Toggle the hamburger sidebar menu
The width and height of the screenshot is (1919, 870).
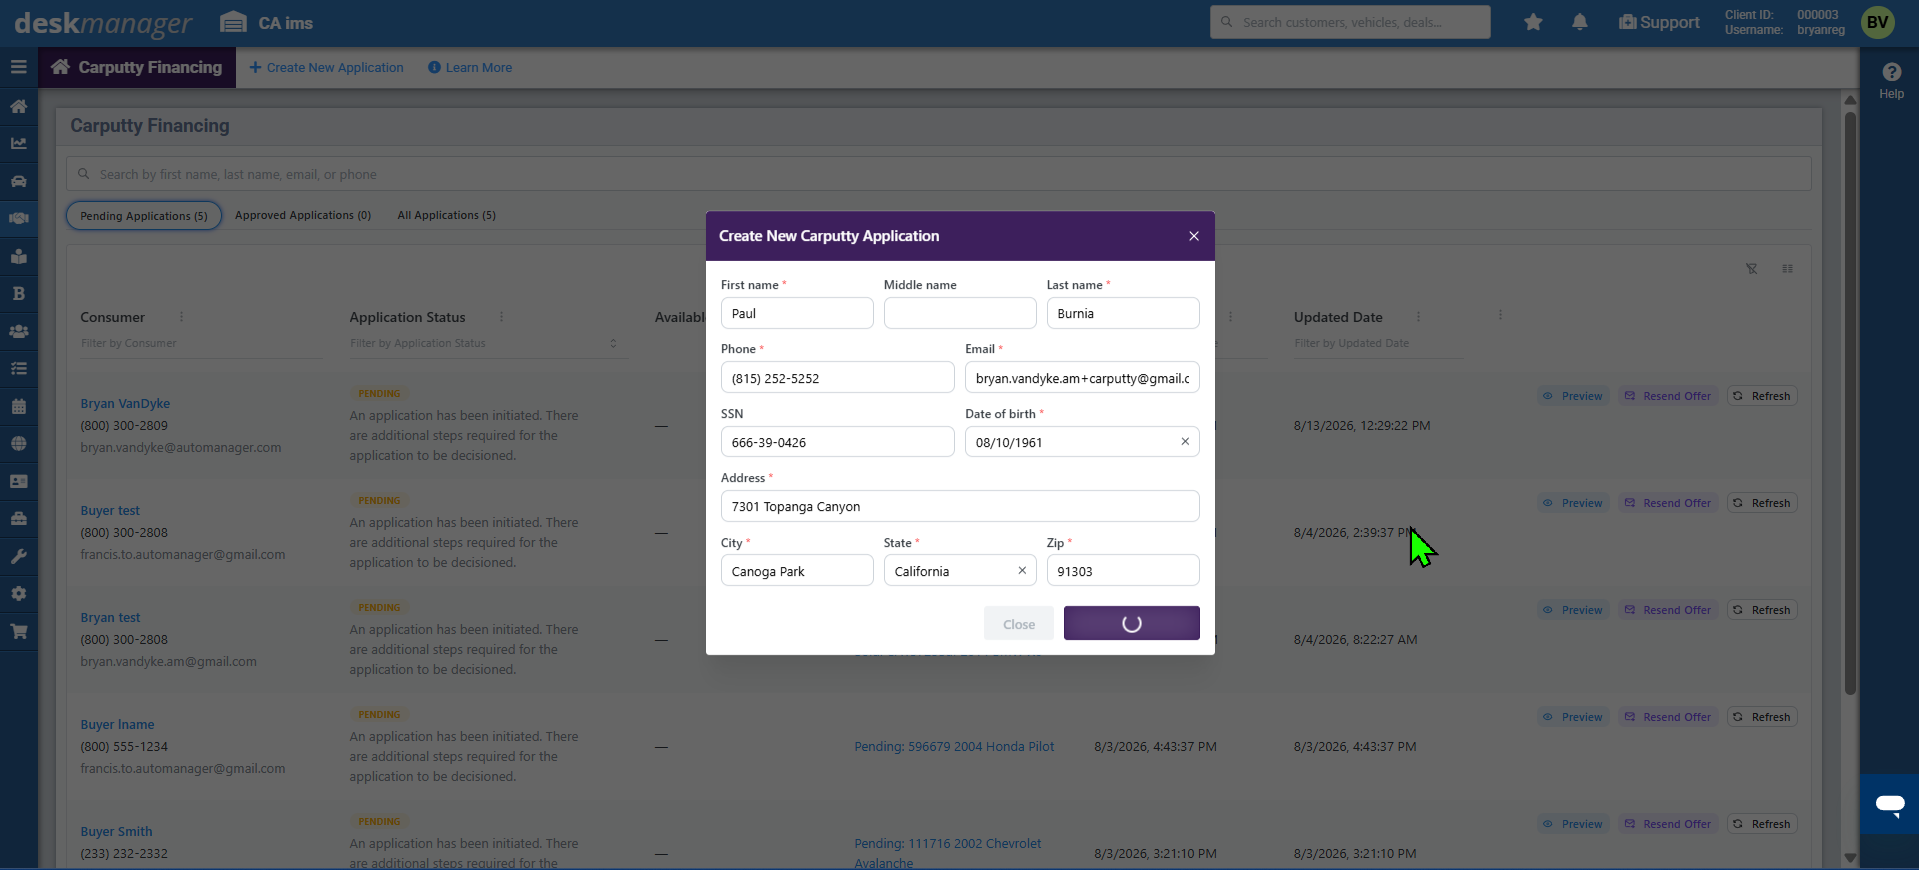[x=18, y=67]
